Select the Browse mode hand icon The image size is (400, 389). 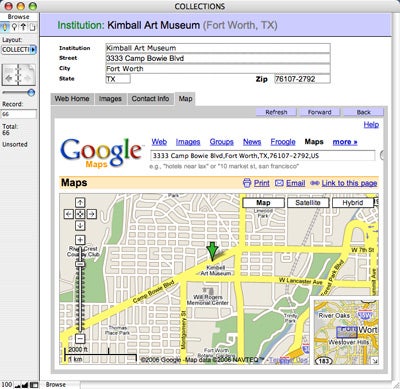point(5,27)
